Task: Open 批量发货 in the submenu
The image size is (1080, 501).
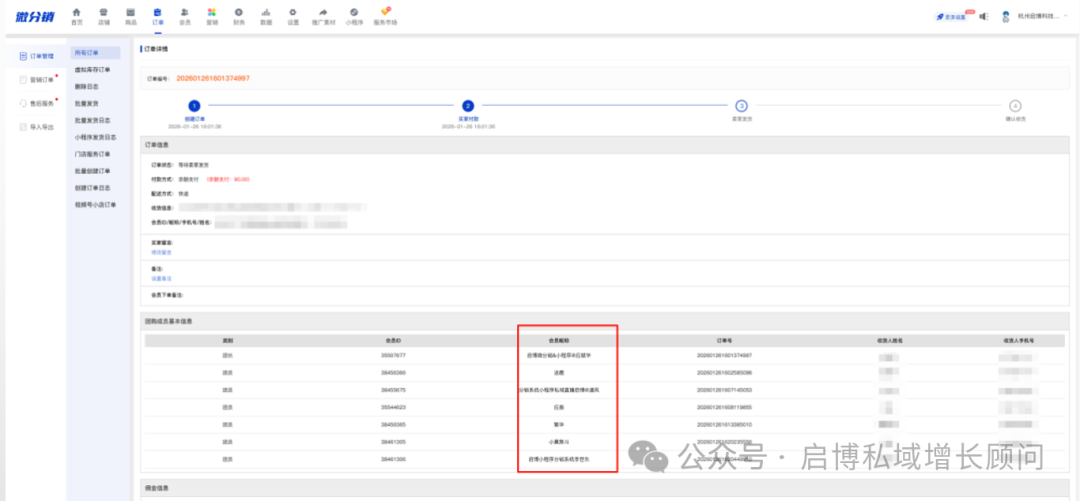Action: coord(87,103)
